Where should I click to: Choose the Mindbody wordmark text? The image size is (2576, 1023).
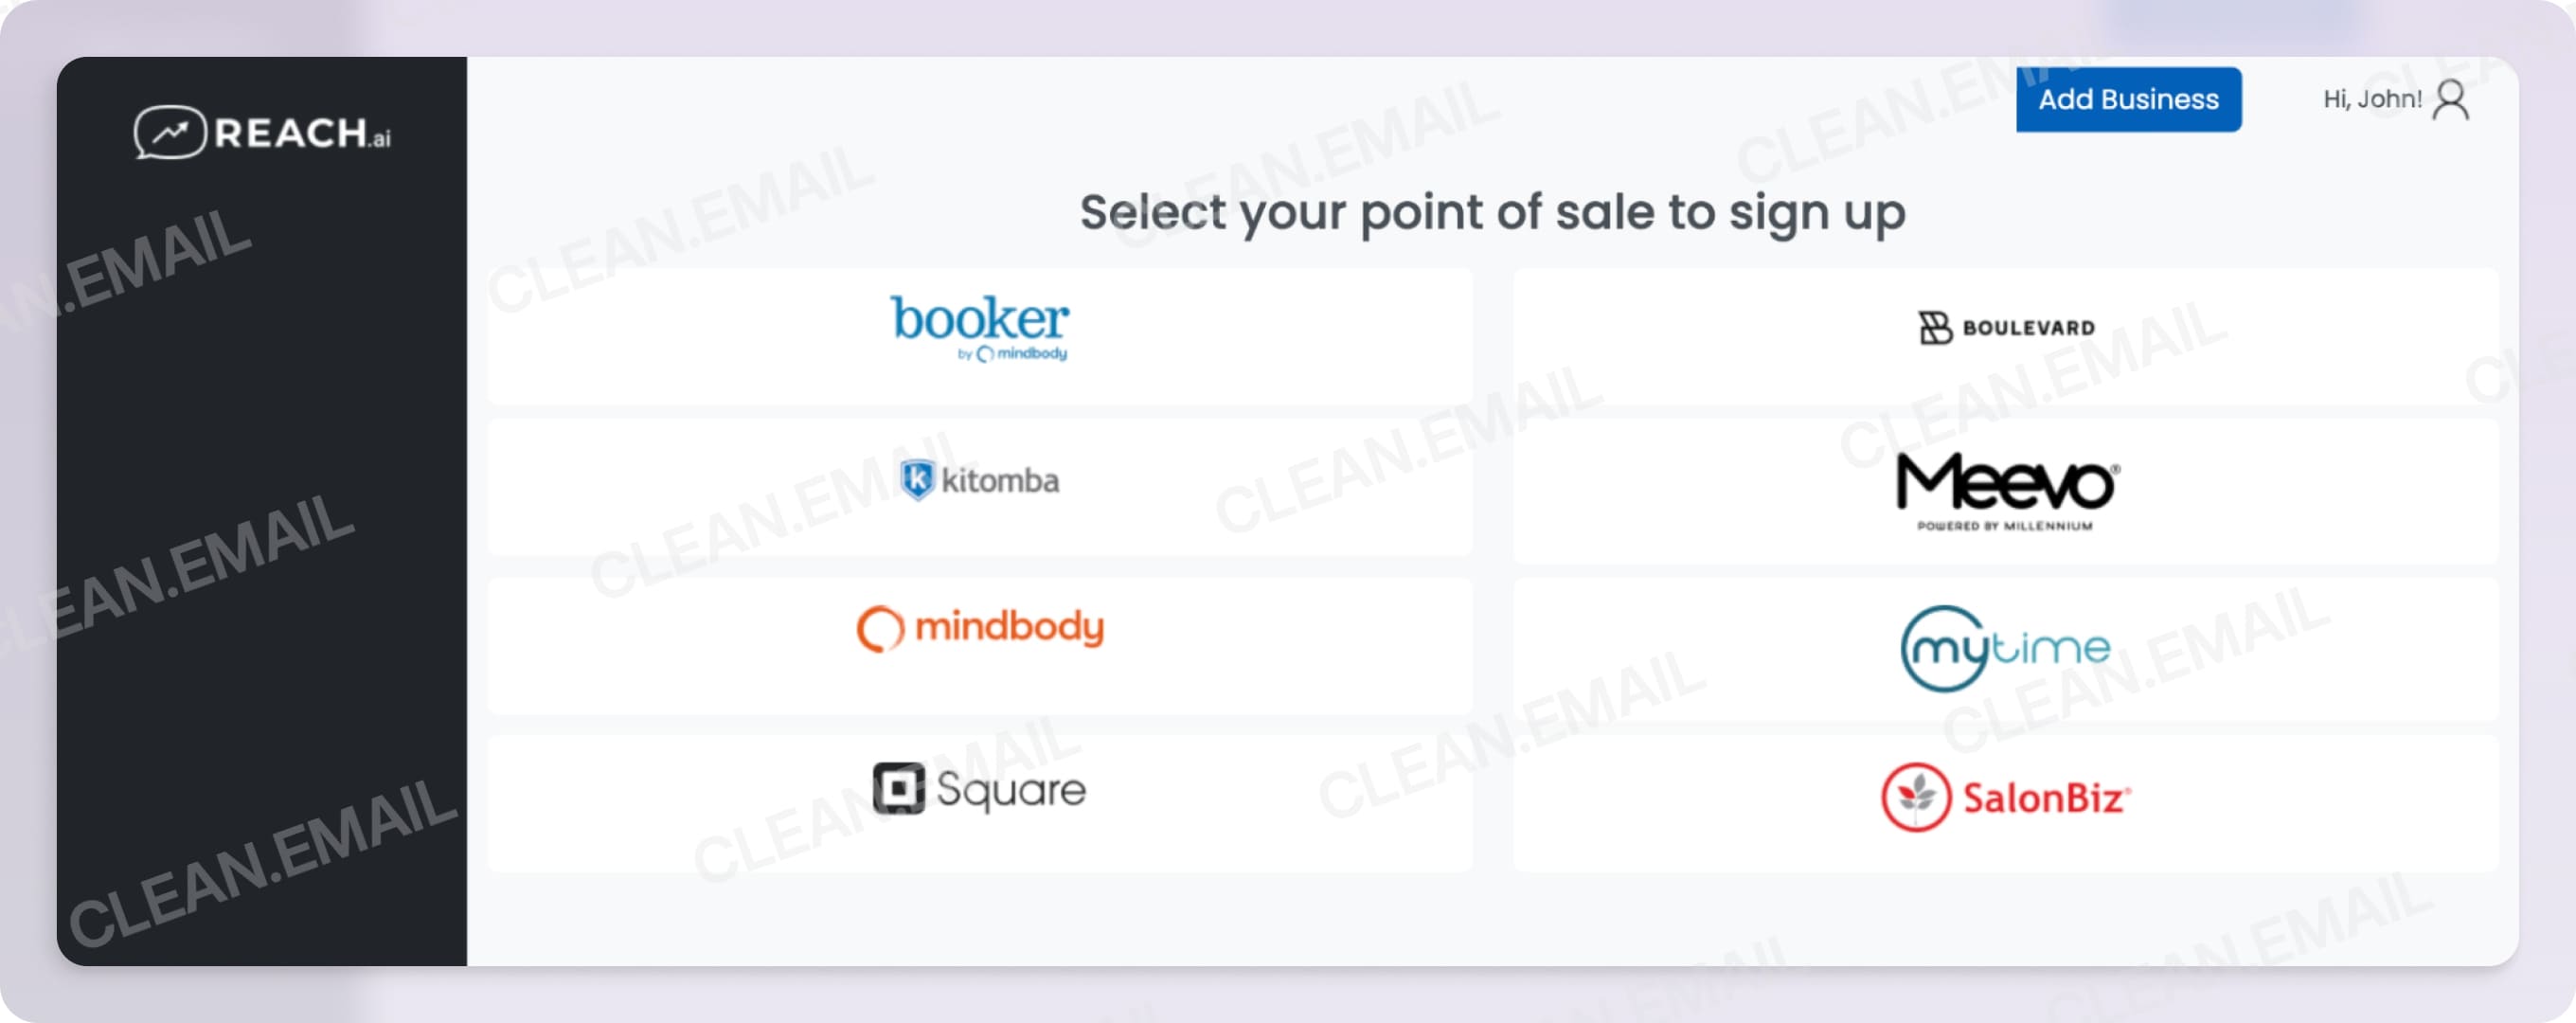[x=1009, y=627]
